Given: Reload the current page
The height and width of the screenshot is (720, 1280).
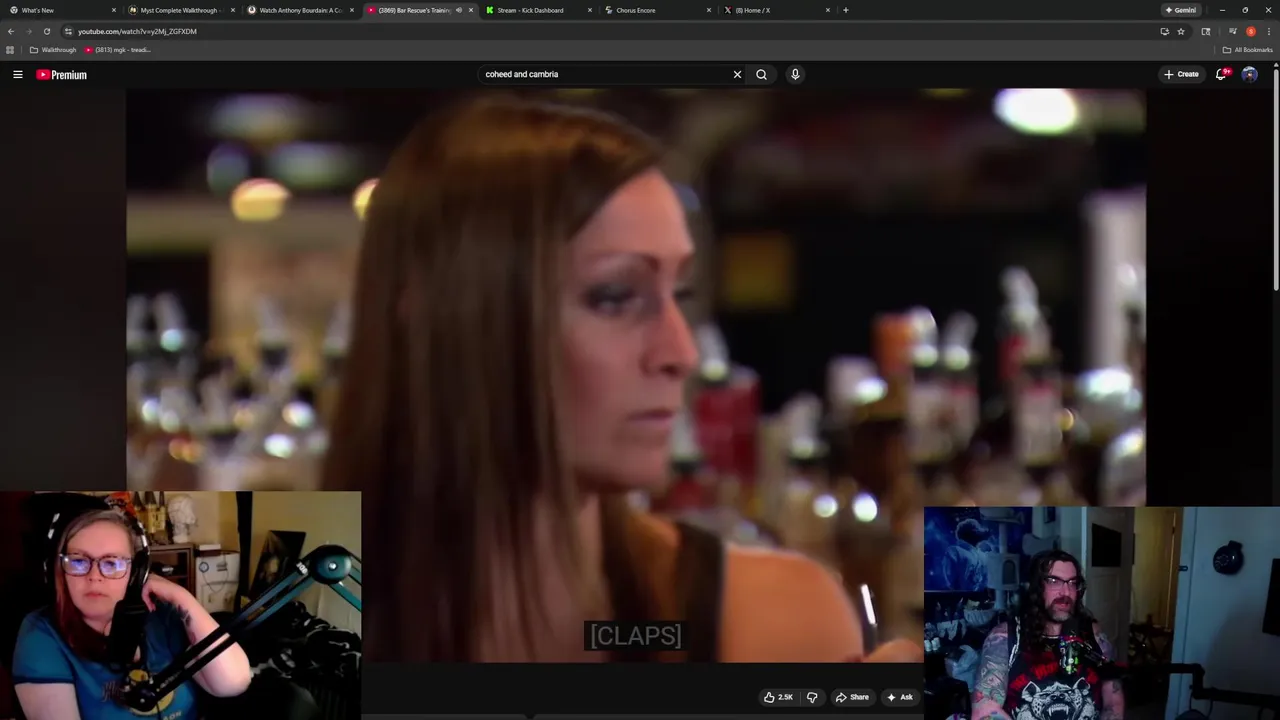Looking at the screenshot, I should (x=46, y=31).
